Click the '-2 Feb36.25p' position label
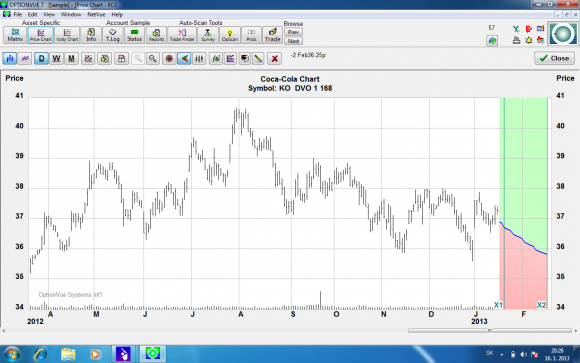Viewport: 580px width, 363px height. 308,55
